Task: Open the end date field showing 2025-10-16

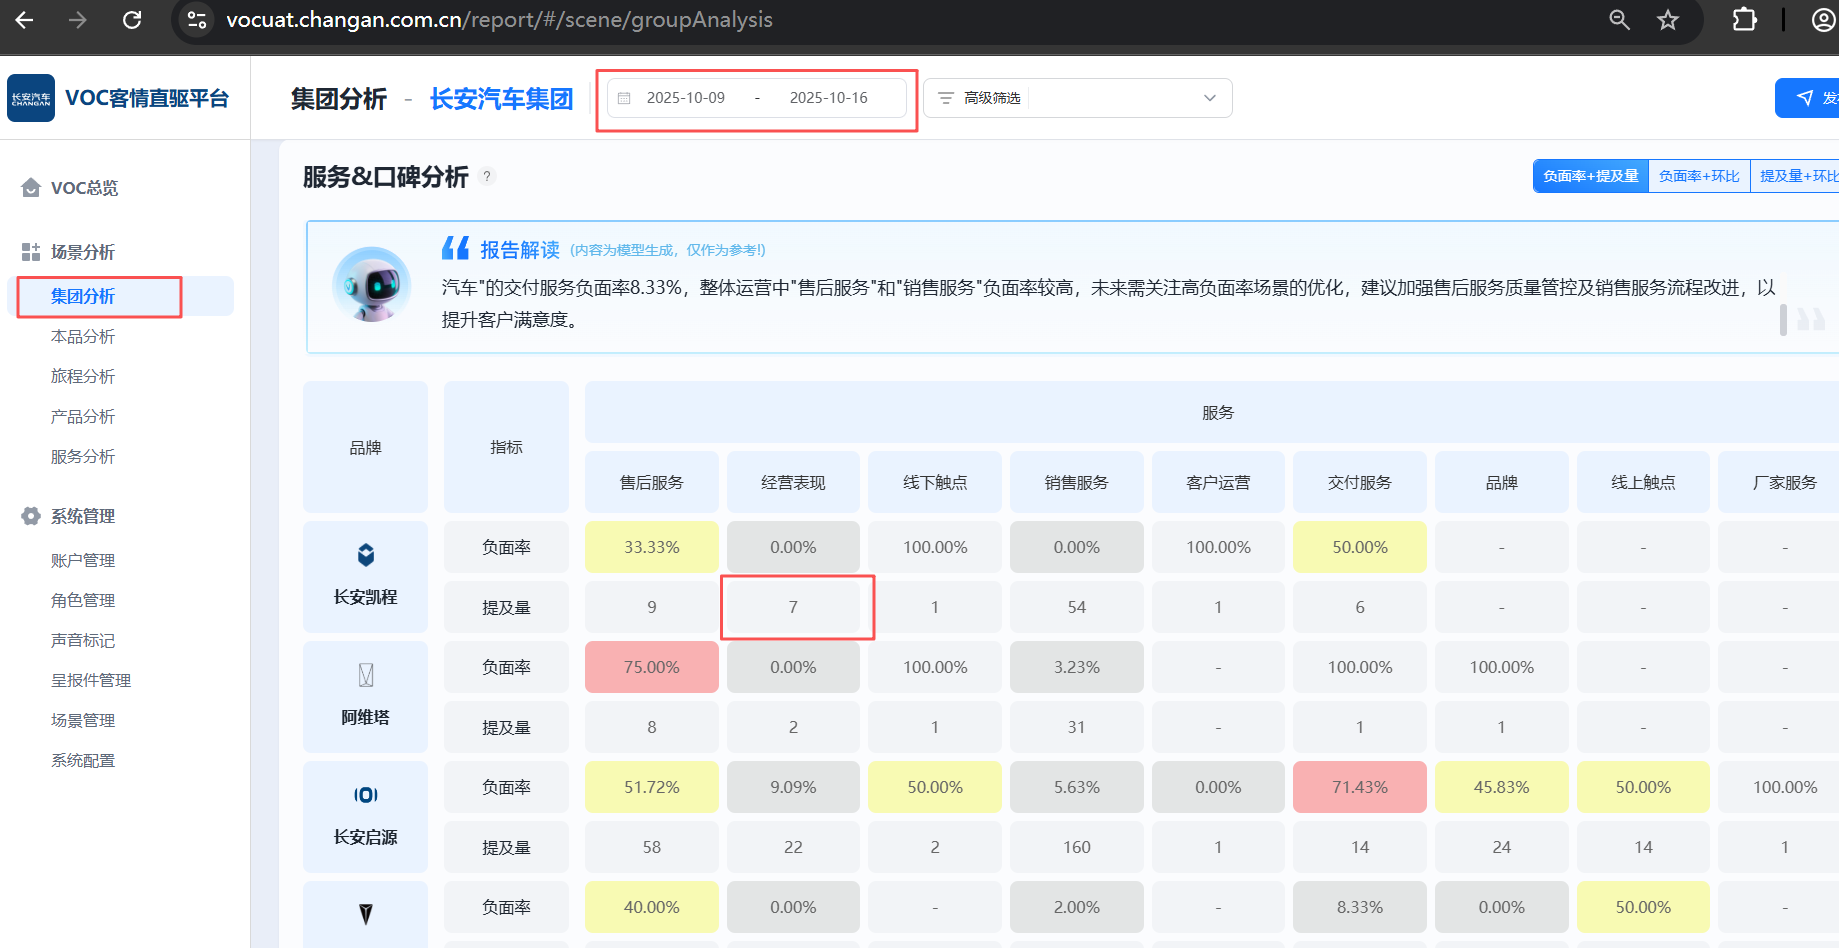Action: [x=828, y=97]
